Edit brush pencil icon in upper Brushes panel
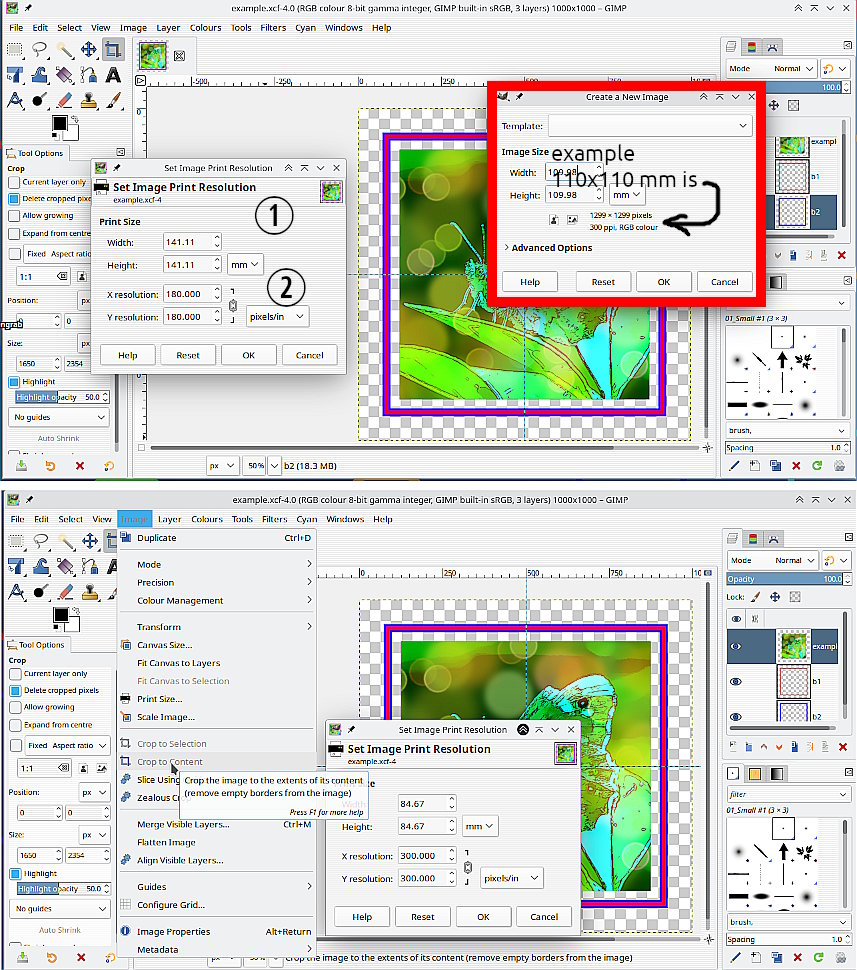This screenshot has height=970, width=857. click(734, 466)
